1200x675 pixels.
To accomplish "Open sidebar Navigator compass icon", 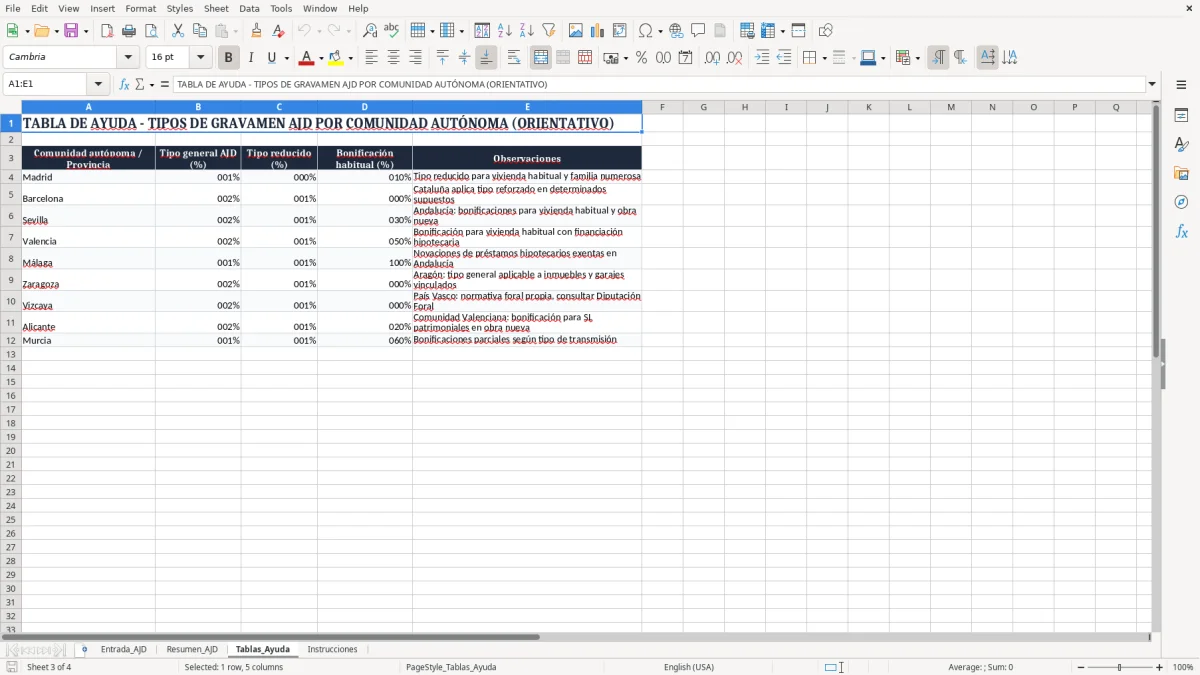I will point(1181,202).
